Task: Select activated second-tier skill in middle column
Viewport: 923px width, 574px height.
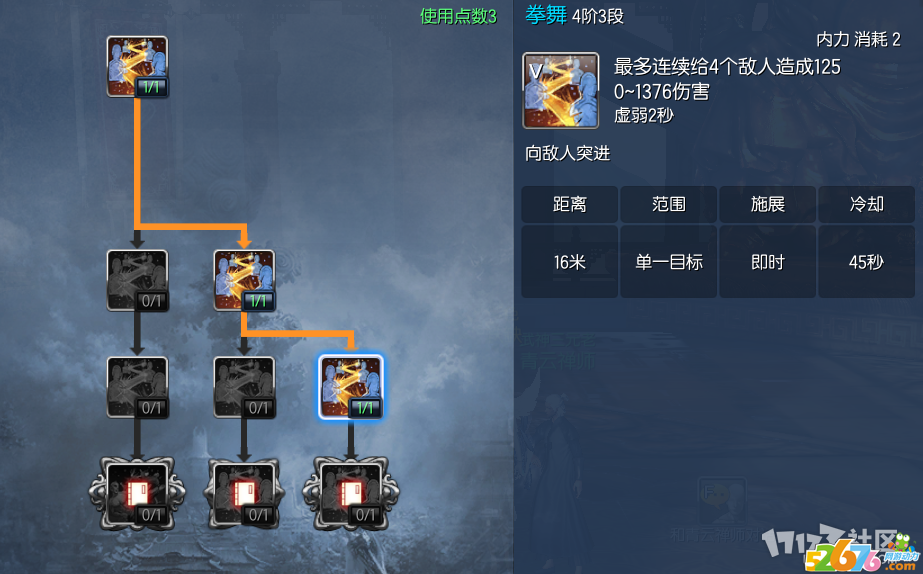Action: point(244,280)
